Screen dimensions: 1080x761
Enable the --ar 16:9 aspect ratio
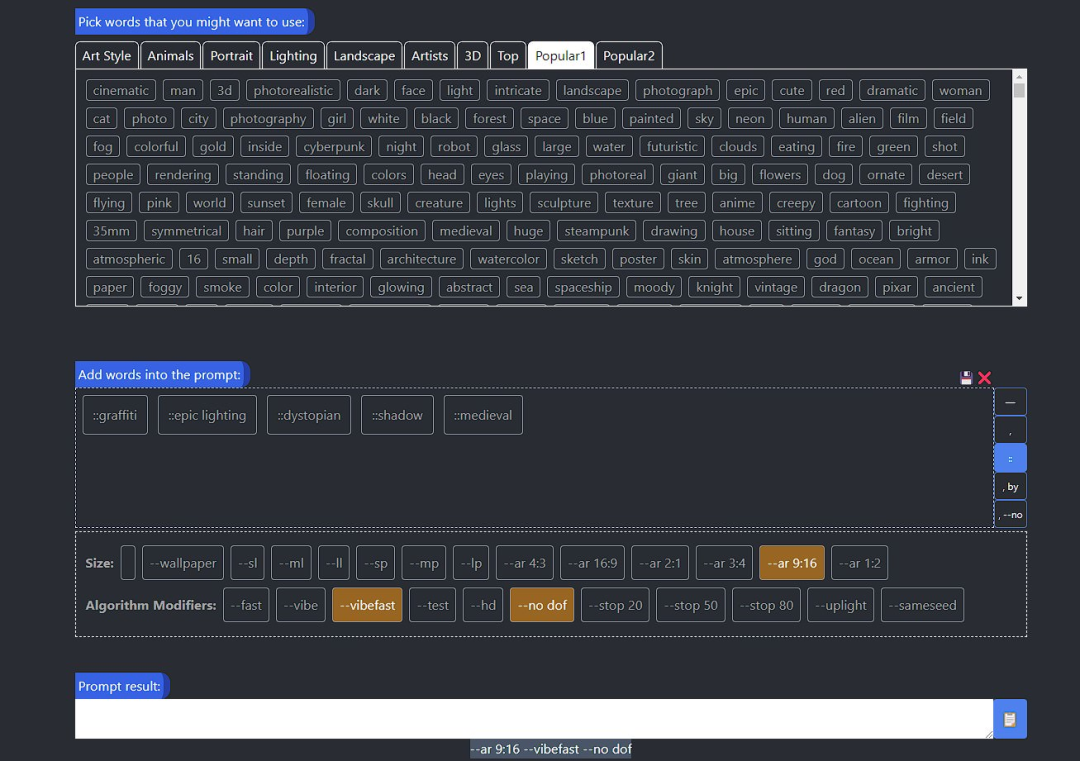[x=592, y=563]
